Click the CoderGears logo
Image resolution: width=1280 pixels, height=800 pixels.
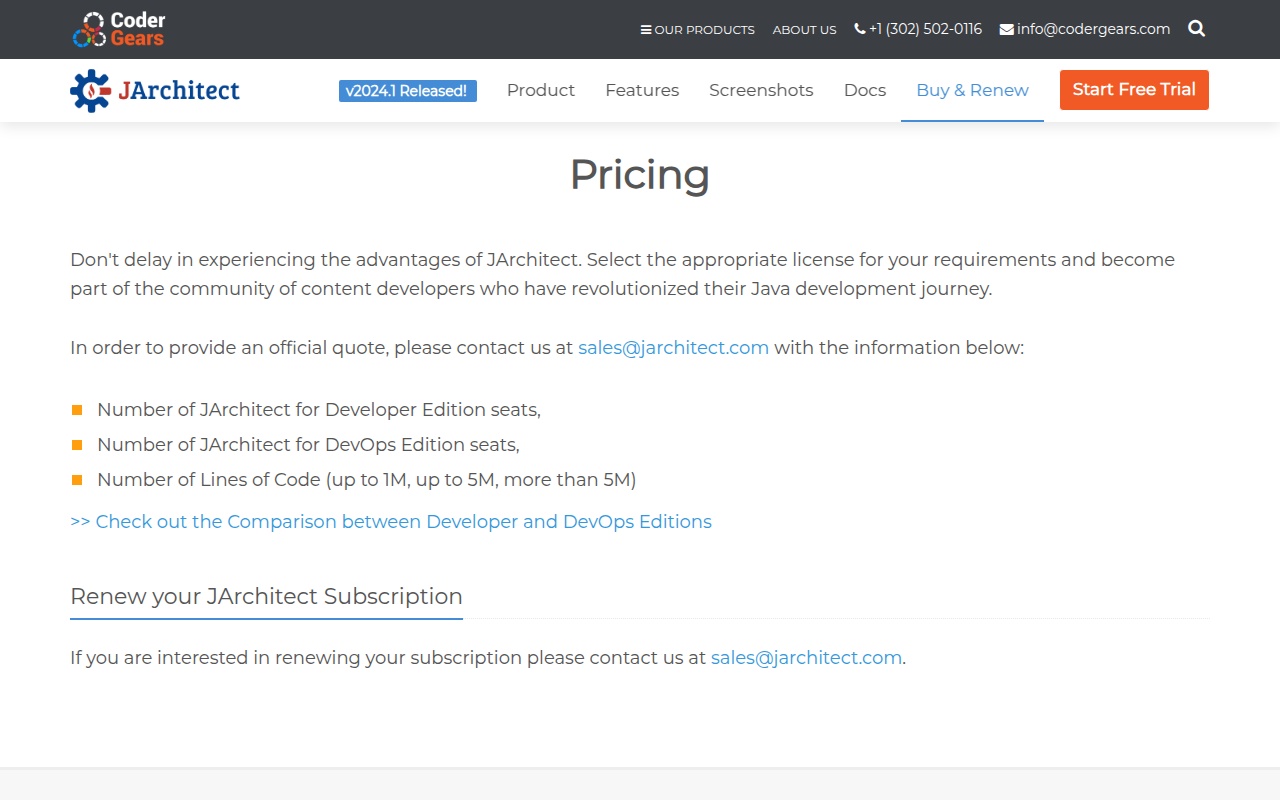coord(119,29)
